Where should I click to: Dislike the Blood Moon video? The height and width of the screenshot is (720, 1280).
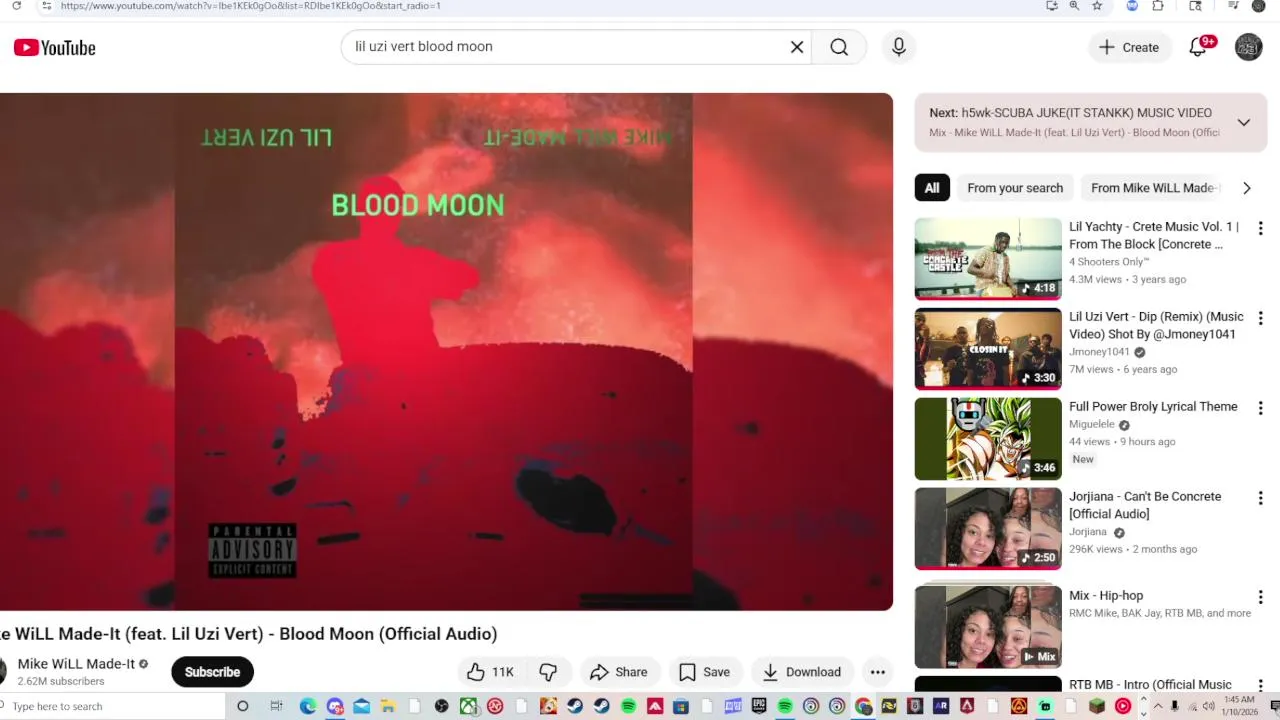[x=548, y=672]
